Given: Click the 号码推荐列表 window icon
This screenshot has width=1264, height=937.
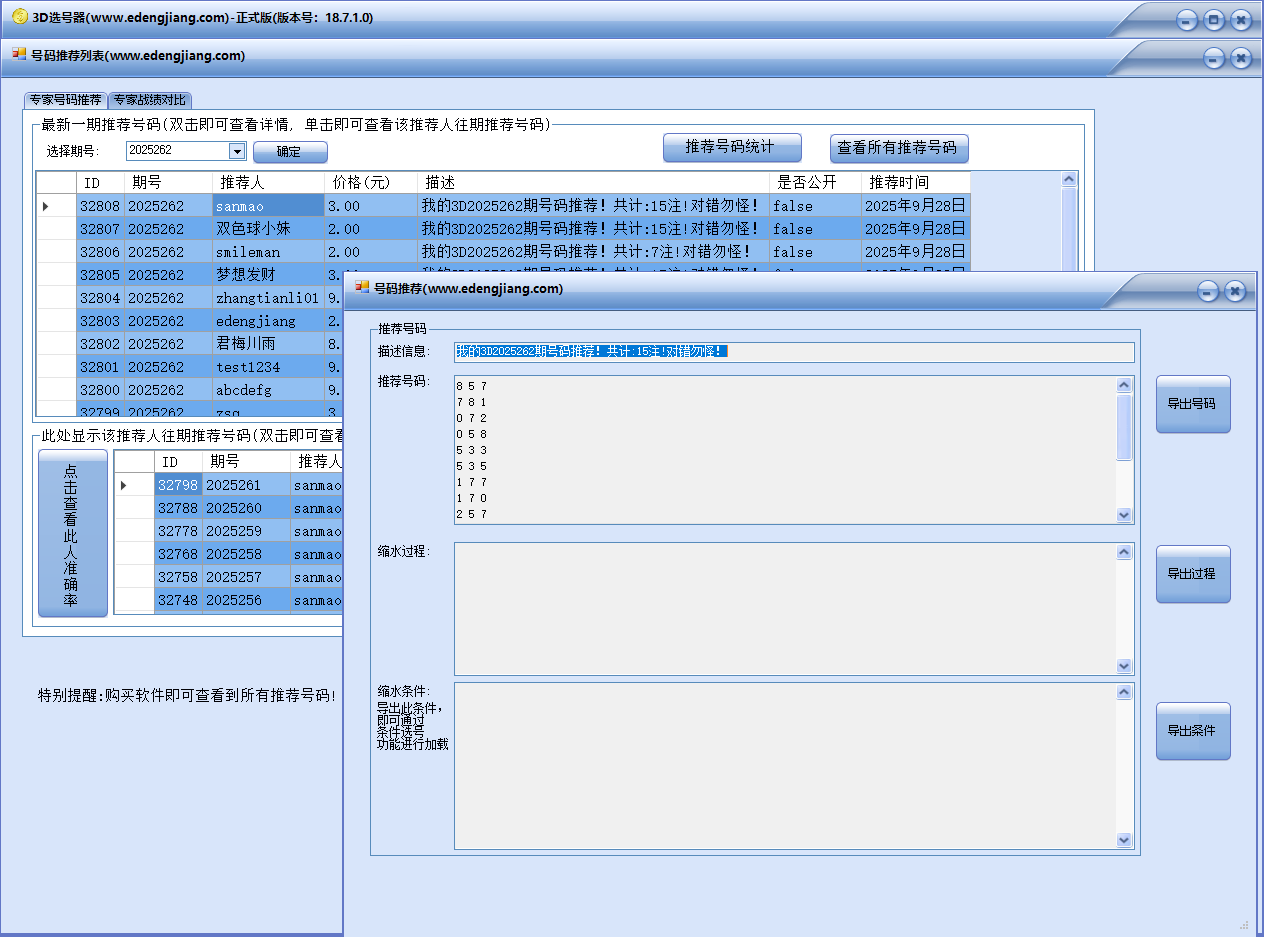Looking at the screenshot, I should point(19,55).
